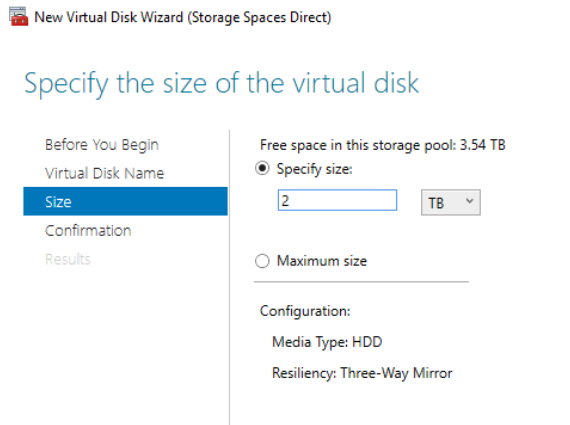Focus the size value input field containing 2
The image size is (570, 425).
pyautogui.click(x=337, y=200)
